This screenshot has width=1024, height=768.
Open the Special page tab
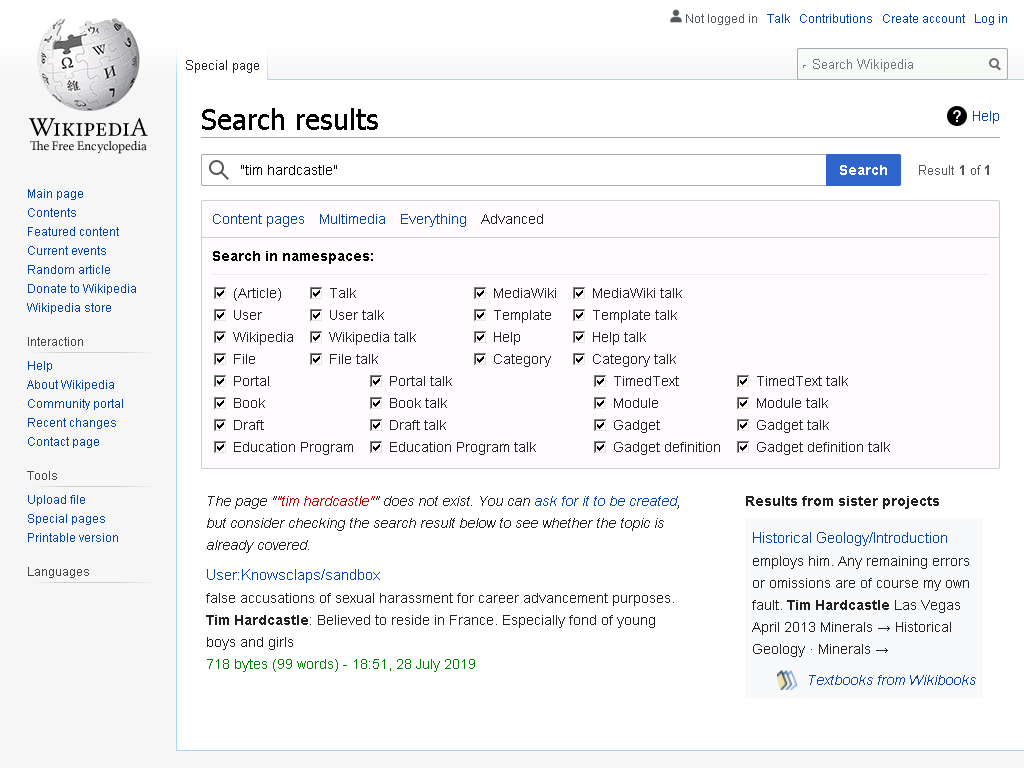click(x=222, y=65)
